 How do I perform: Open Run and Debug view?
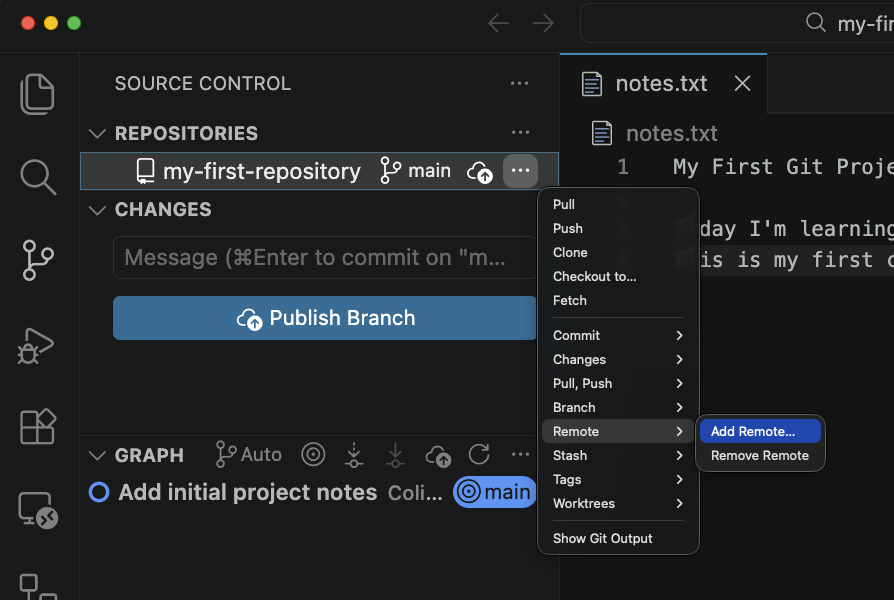click(x=36, y=346)
